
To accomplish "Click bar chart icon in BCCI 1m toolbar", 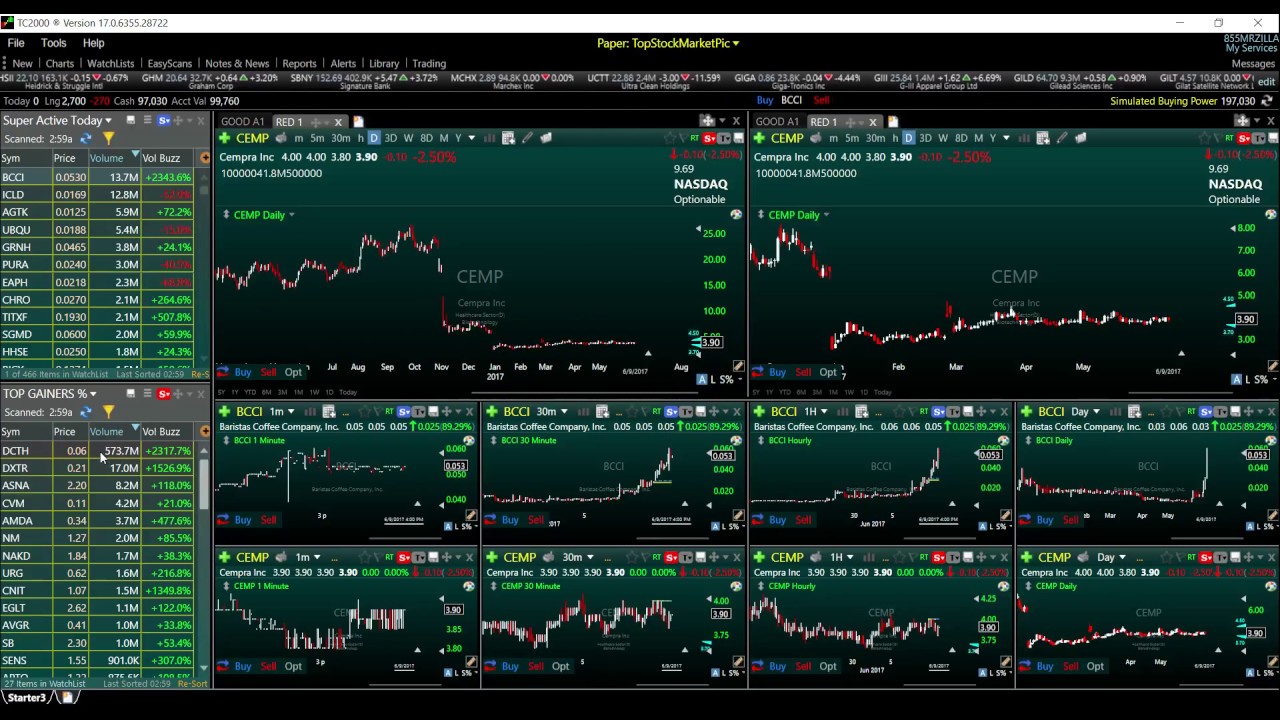I will (310, 411).
